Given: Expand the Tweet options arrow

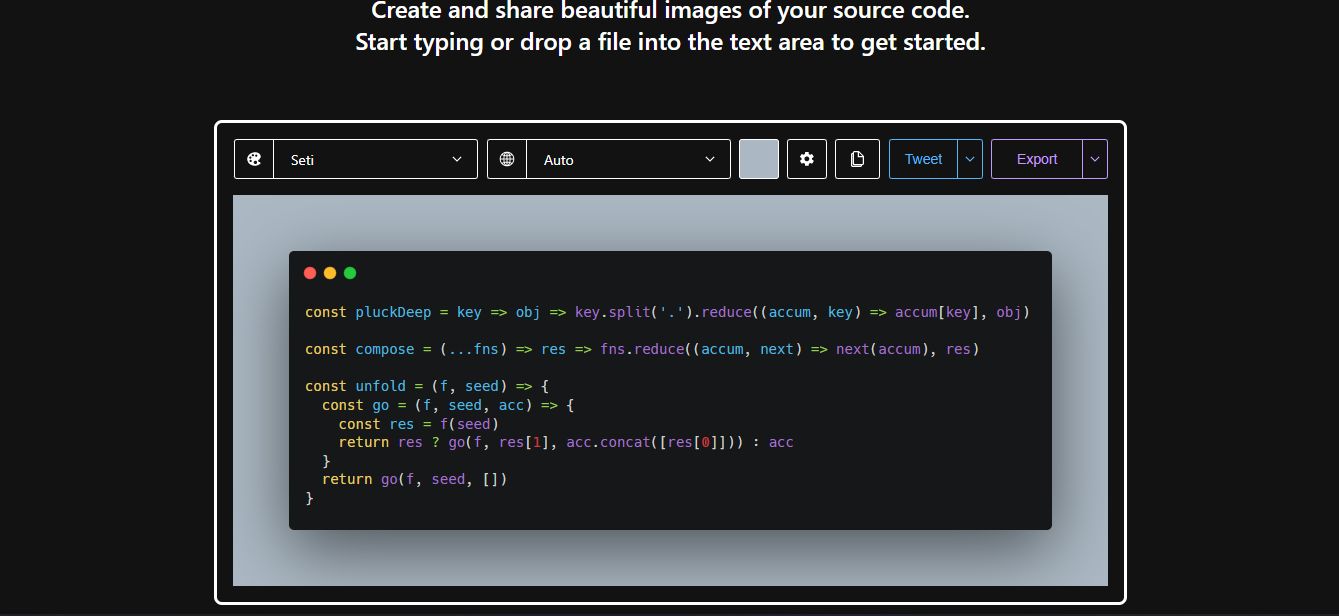Looking at the screenshot, I should click(970, 159).
